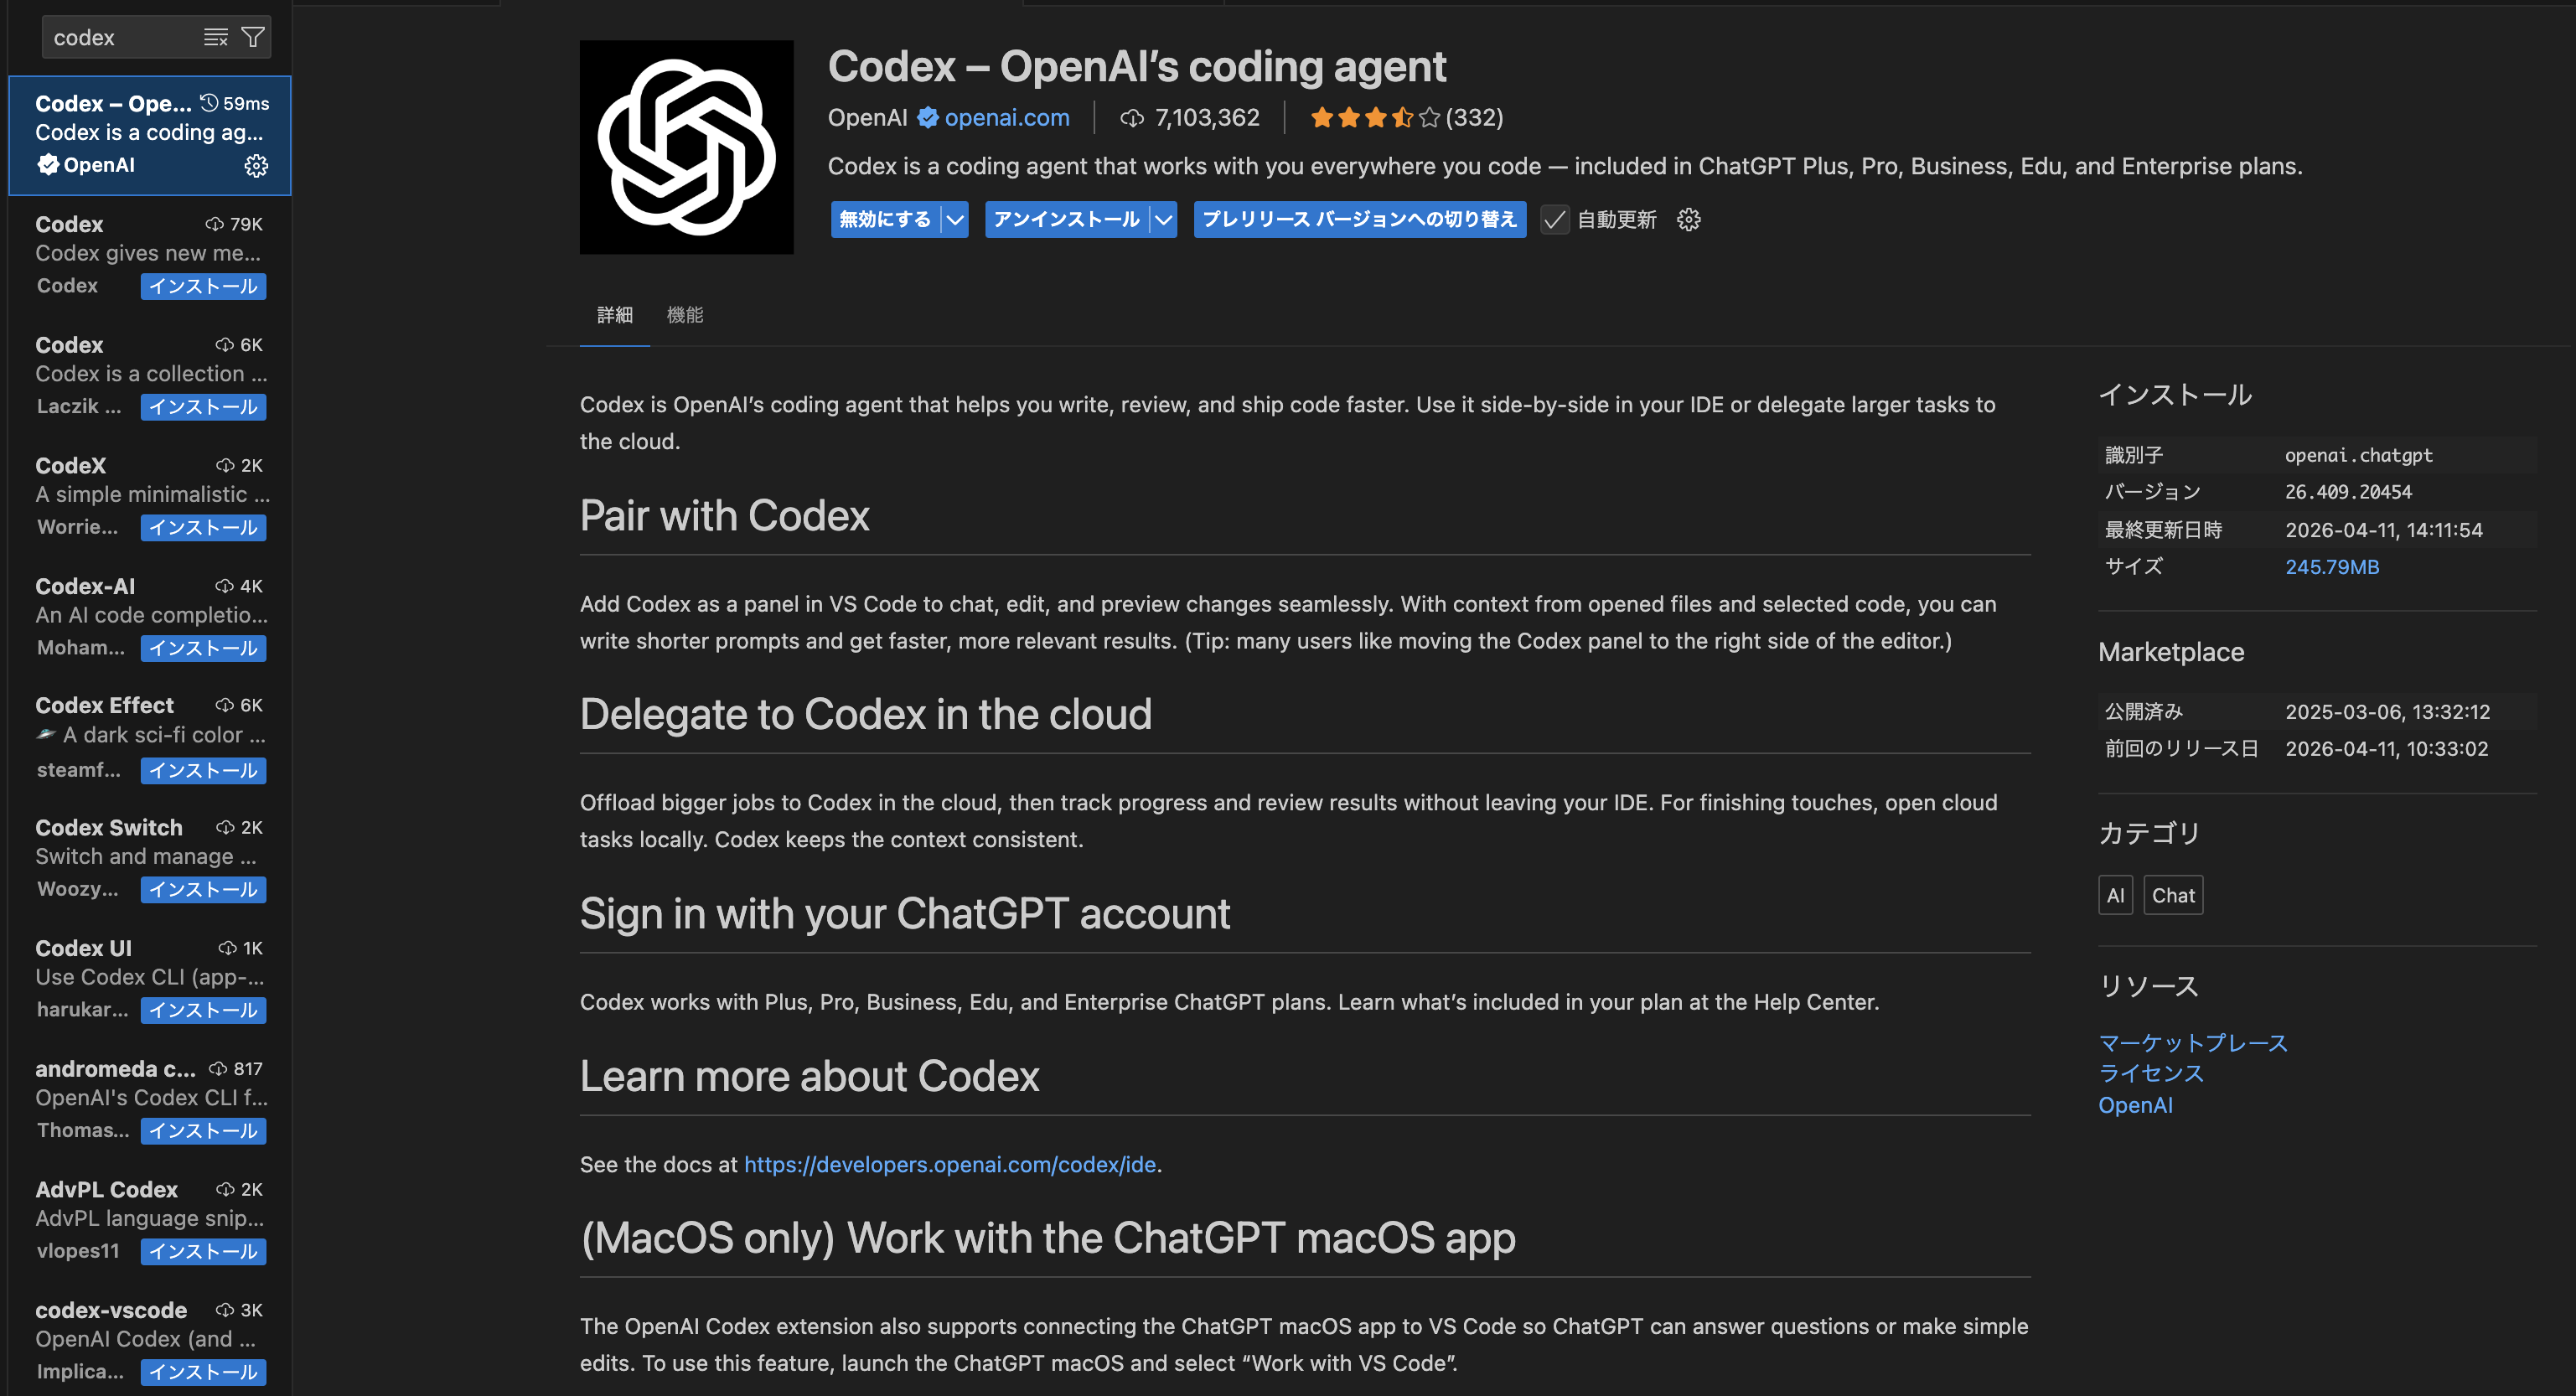Open the settings gear next to 自動更新
This screenshot has width=2576, height=1396.
click(x=1688, y=220)
